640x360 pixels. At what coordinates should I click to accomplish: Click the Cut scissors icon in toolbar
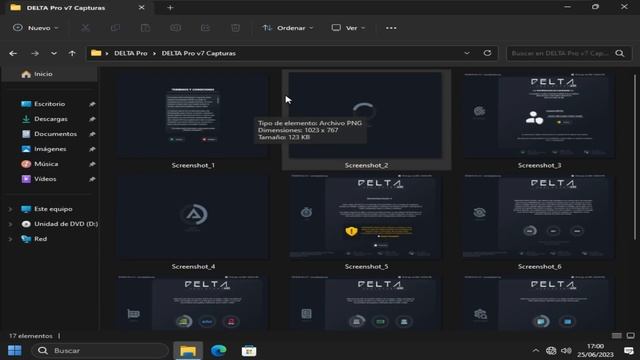point(85,28)
